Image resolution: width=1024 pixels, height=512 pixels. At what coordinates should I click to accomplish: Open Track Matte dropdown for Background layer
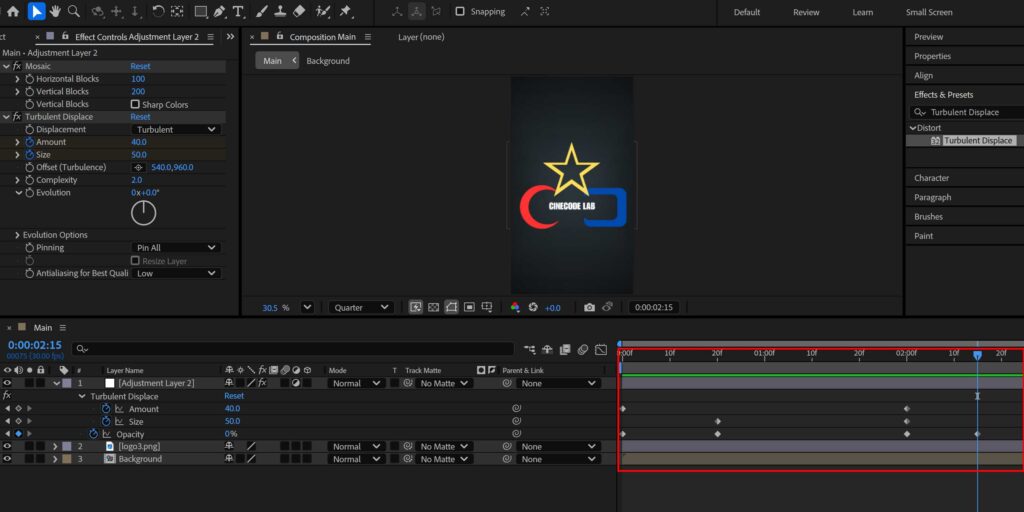445,459
